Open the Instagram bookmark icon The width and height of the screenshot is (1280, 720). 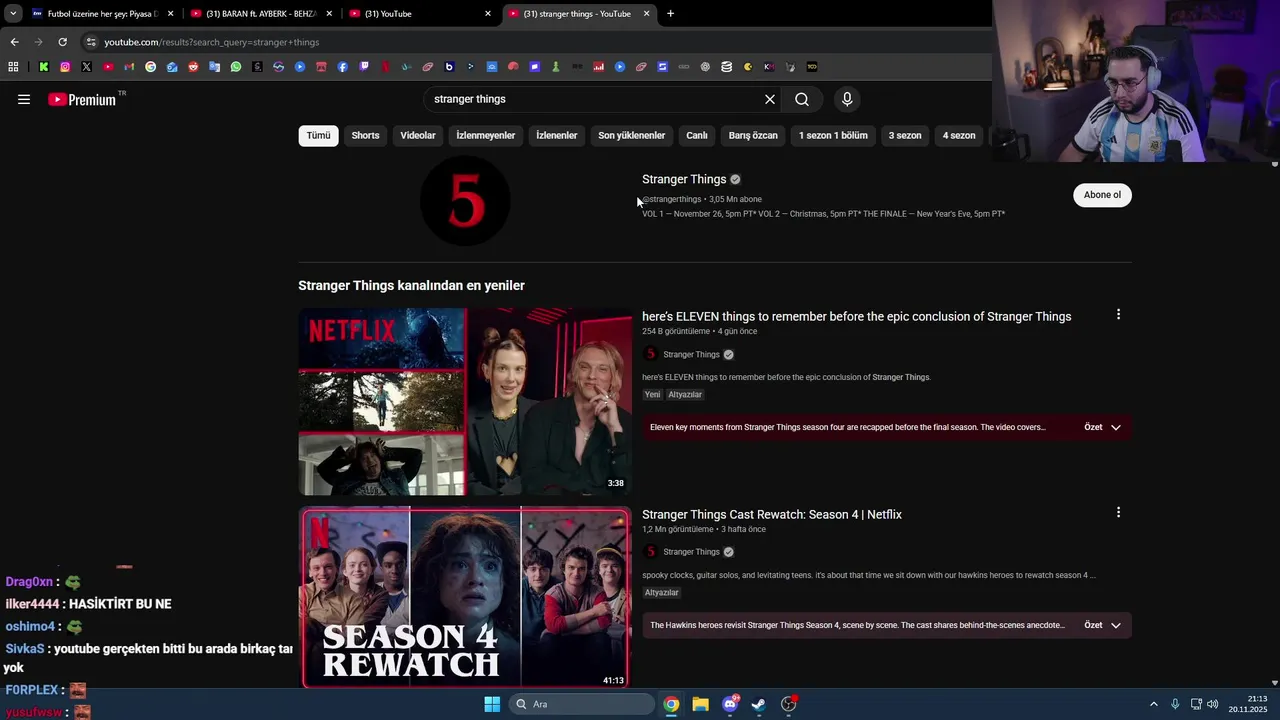pos(65,67)
